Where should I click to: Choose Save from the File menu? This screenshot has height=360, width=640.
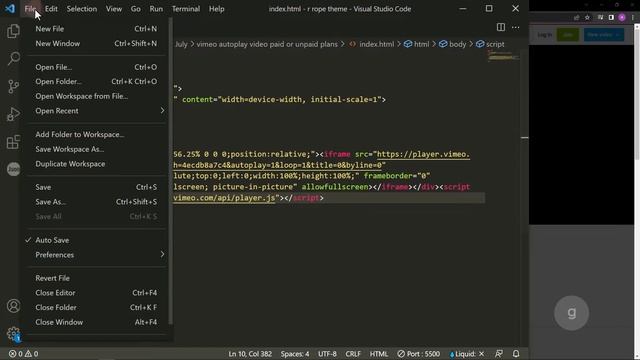point(96,187)
